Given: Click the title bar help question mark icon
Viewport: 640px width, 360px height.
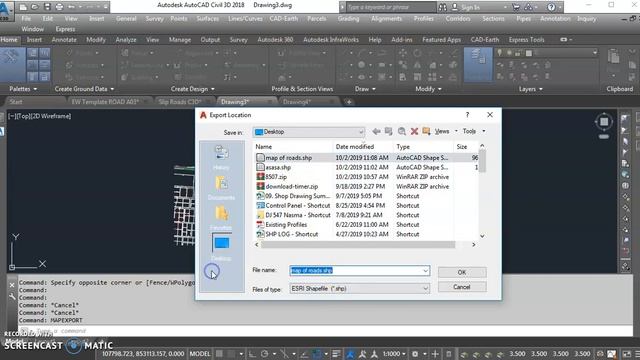Looking at the screenshot, I should click(x=551, y=7).
